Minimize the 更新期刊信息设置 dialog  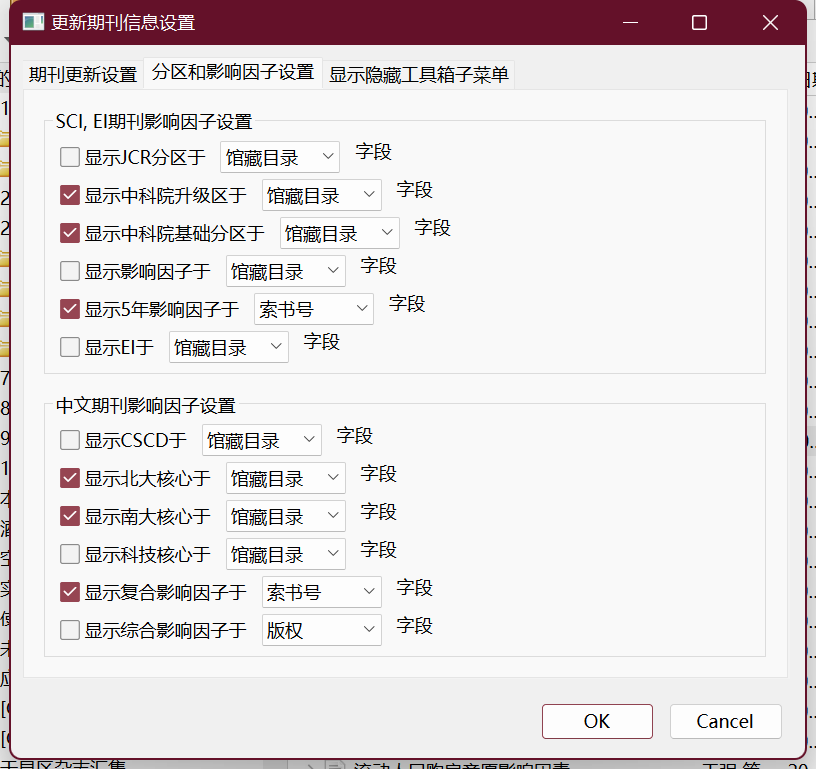630,22
